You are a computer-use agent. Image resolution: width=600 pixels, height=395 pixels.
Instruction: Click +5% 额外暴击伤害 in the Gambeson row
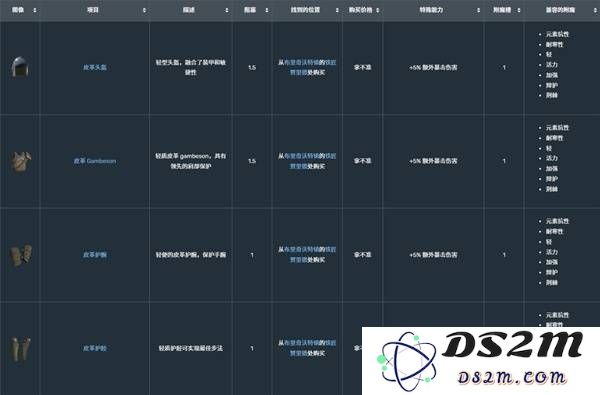(433, 161)
